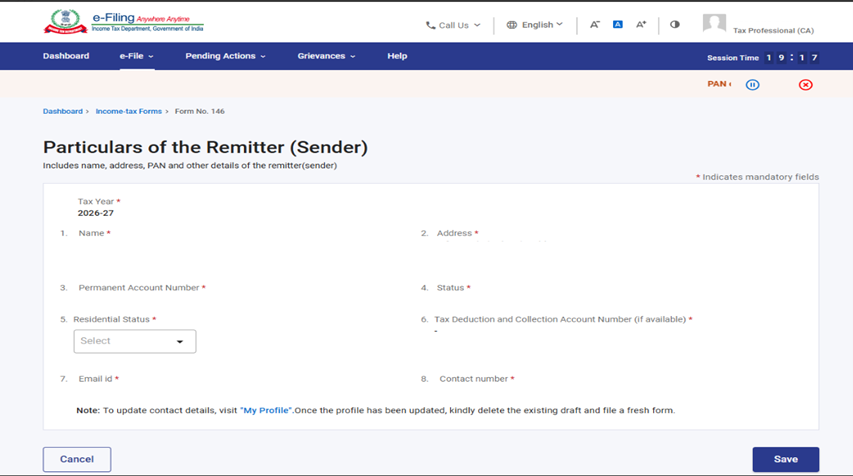Reset to default font size icon
This screenshot has width=853, height=476.
pos(617,24)
